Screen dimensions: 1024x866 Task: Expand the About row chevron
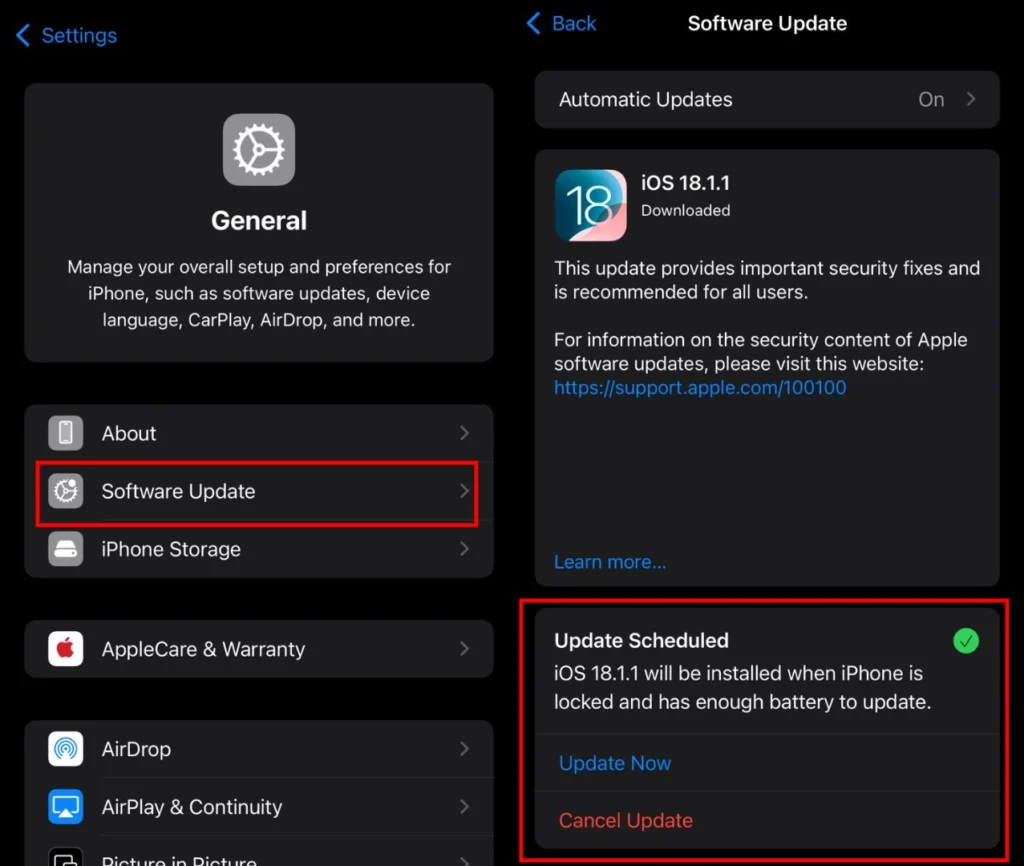(464, 433)
